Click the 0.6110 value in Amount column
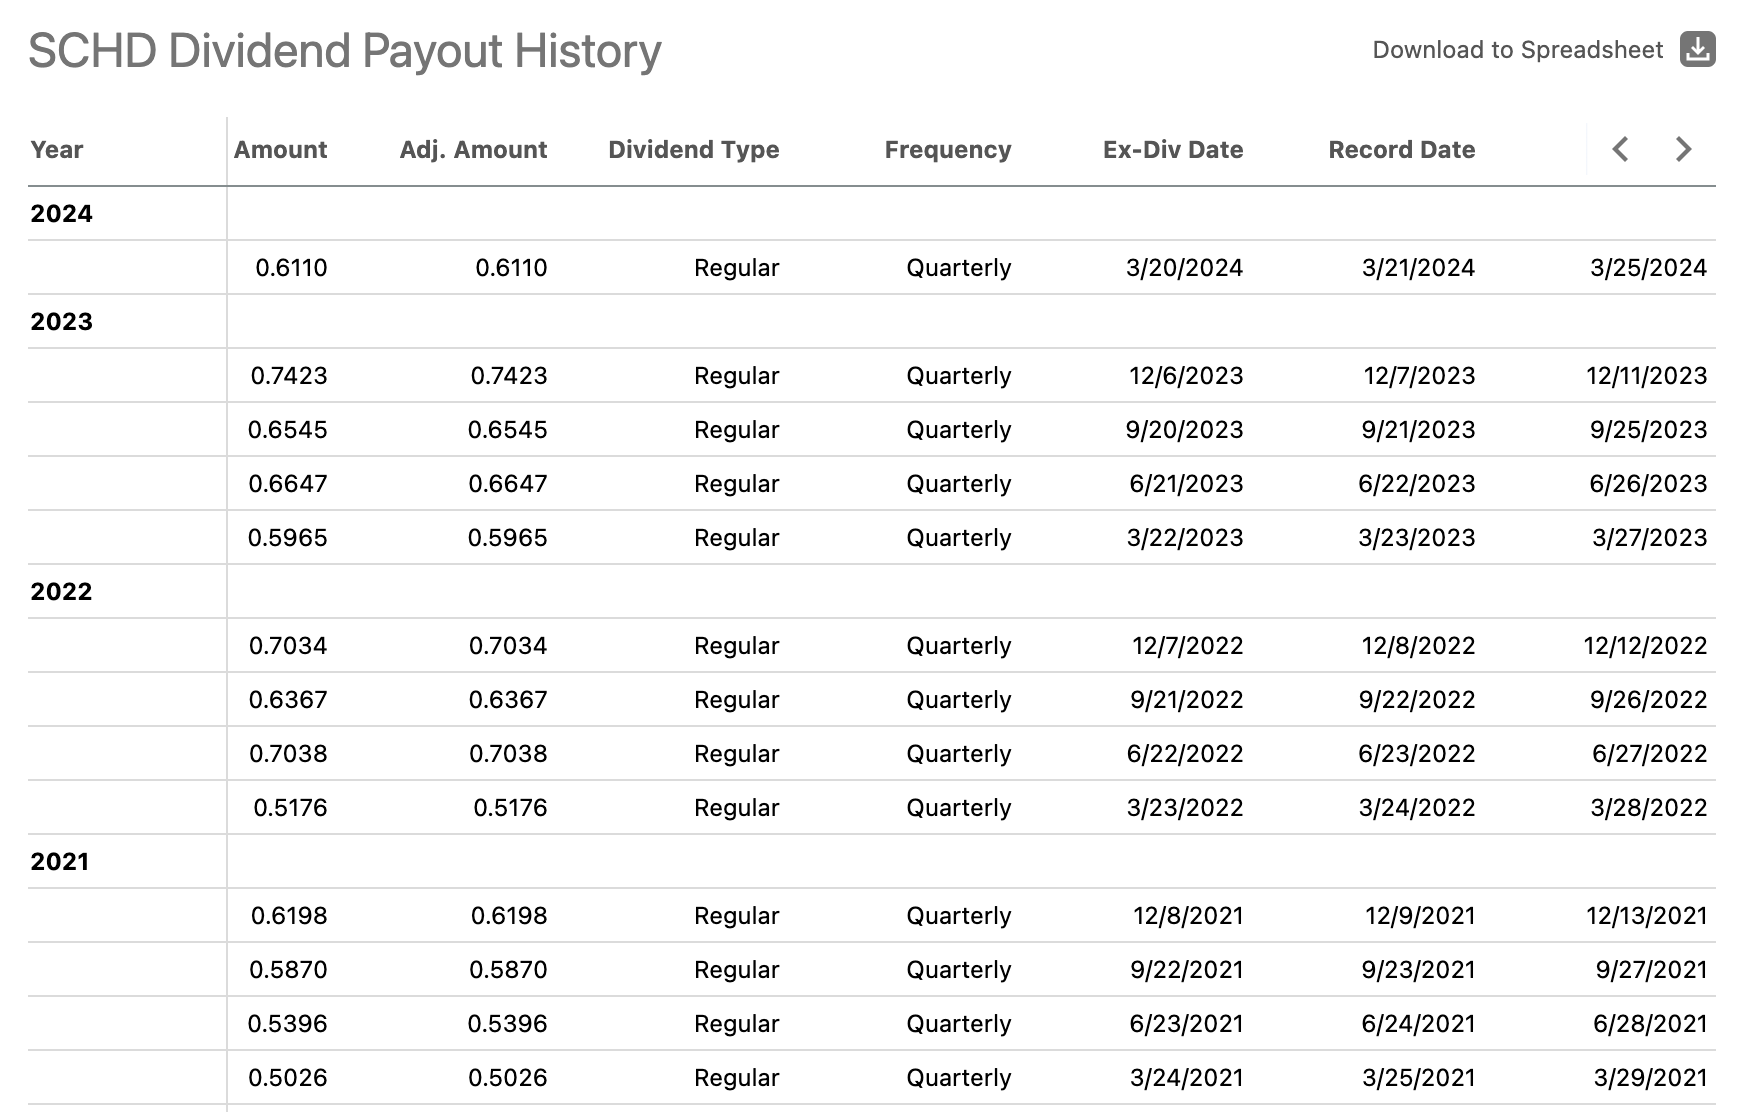Screen dimensions: 1764x1112 click(x=291, y=268)
